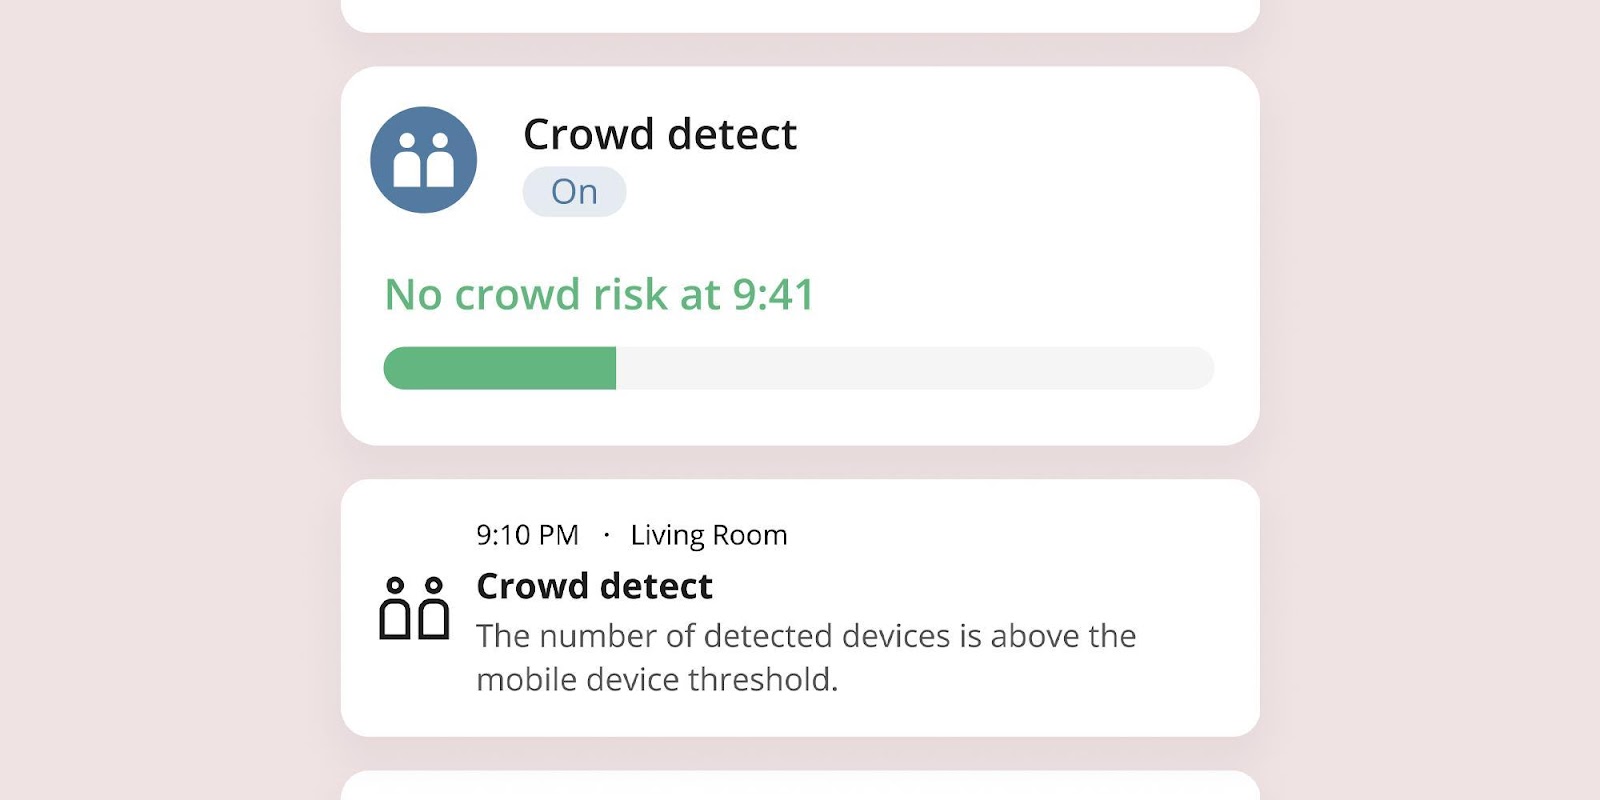Click the outlined two-person icon in notification
Screen dimensions: 1600x800
point(414,608)
